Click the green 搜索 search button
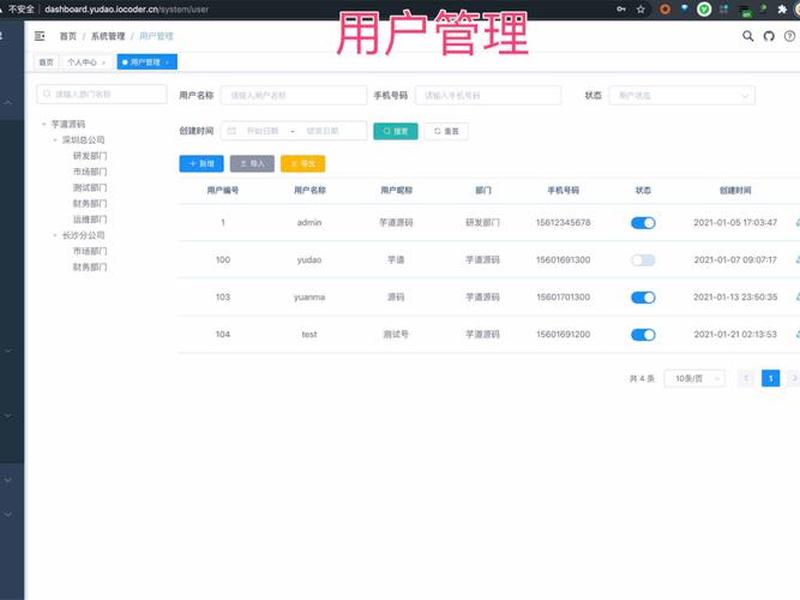Image resolution: width=800 pixels, height=600 pixels. coord(395,131)
